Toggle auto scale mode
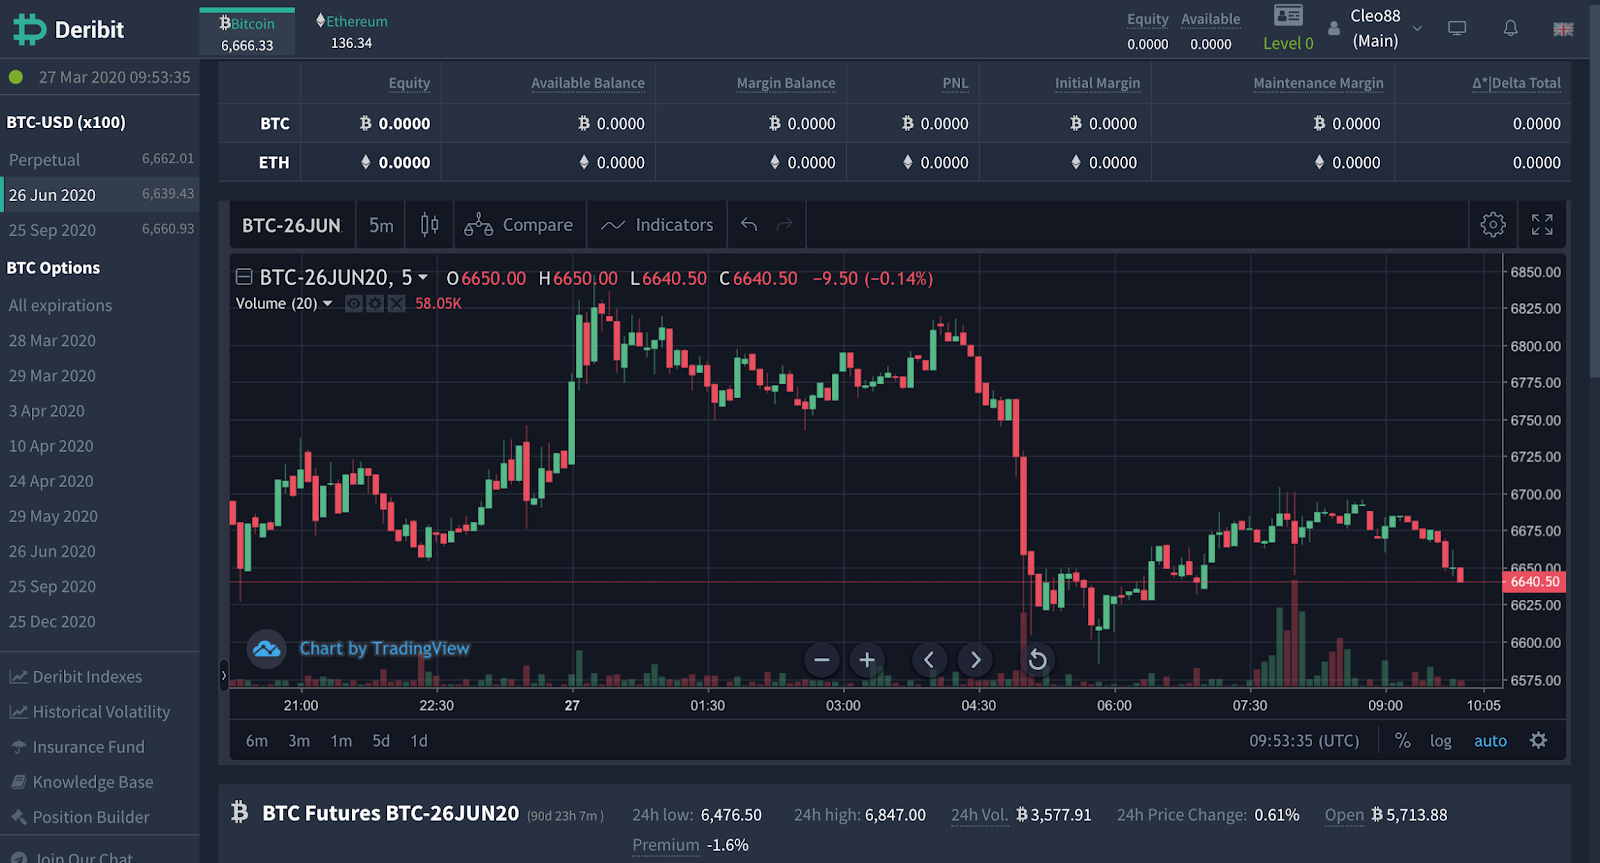 [1490, 741]
